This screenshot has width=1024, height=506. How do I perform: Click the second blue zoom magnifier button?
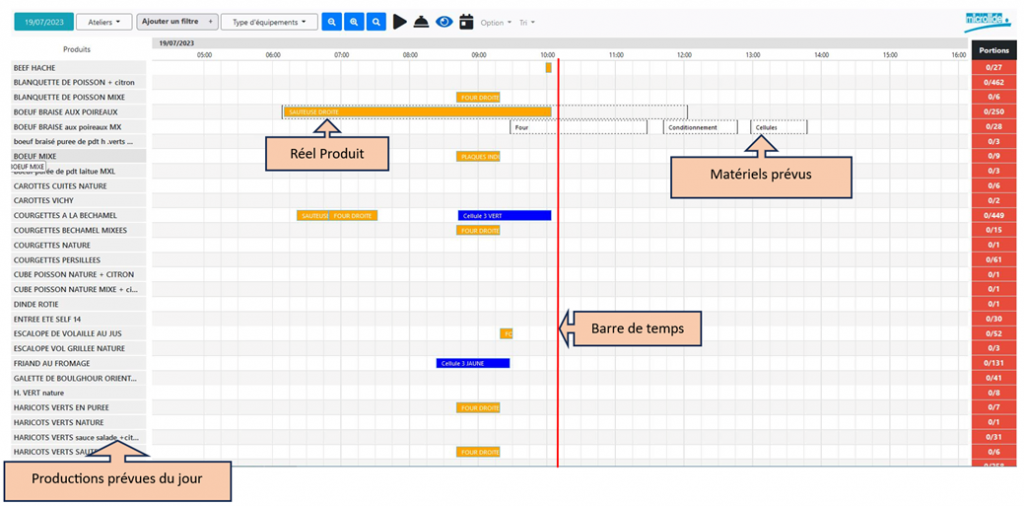click(354, 22)
